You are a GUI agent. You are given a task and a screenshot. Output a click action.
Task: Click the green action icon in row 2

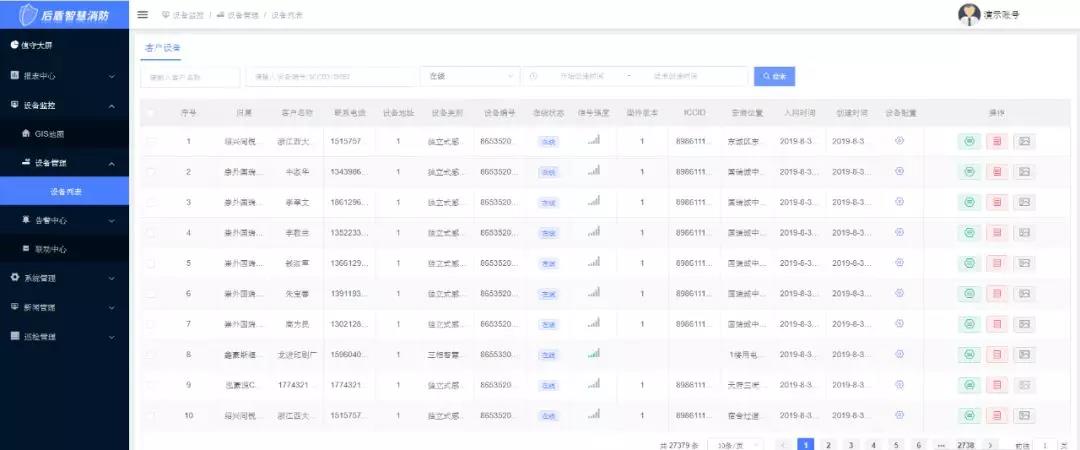point(969,172)
